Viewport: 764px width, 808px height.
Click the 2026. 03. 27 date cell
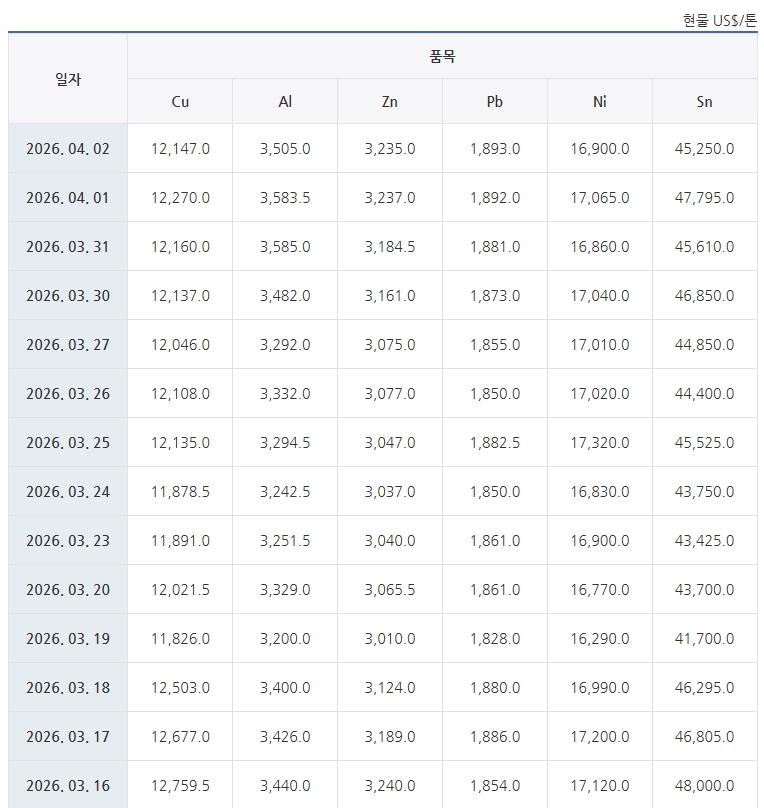[x=68, y=345]
